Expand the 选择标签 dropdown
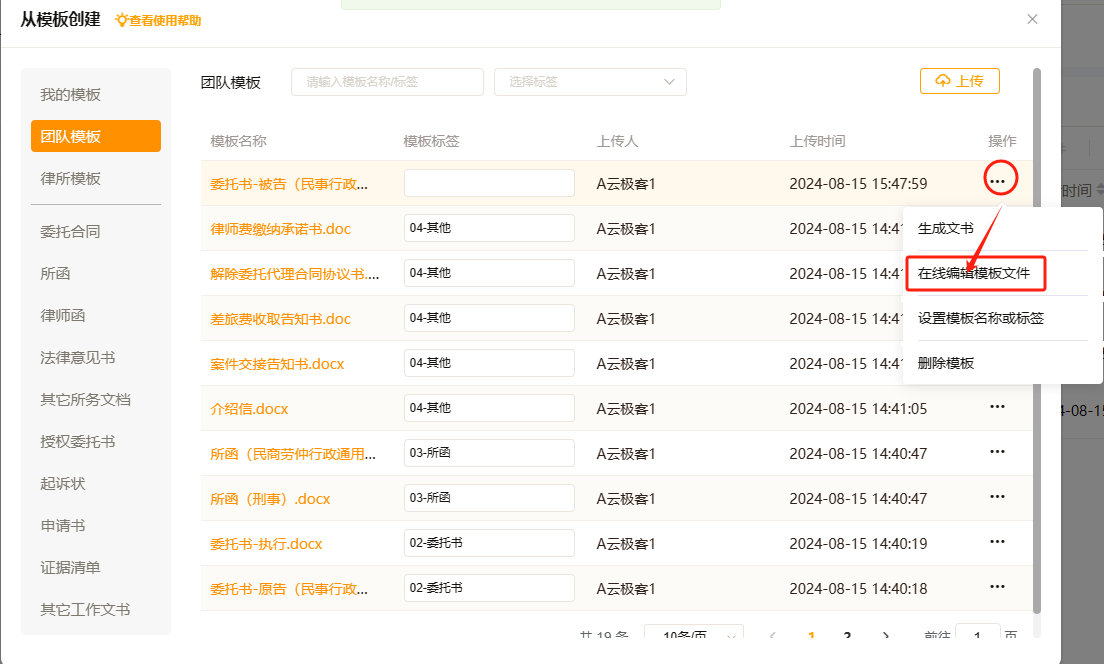Viewport: 1104px width, 664px height. point(590,82)
